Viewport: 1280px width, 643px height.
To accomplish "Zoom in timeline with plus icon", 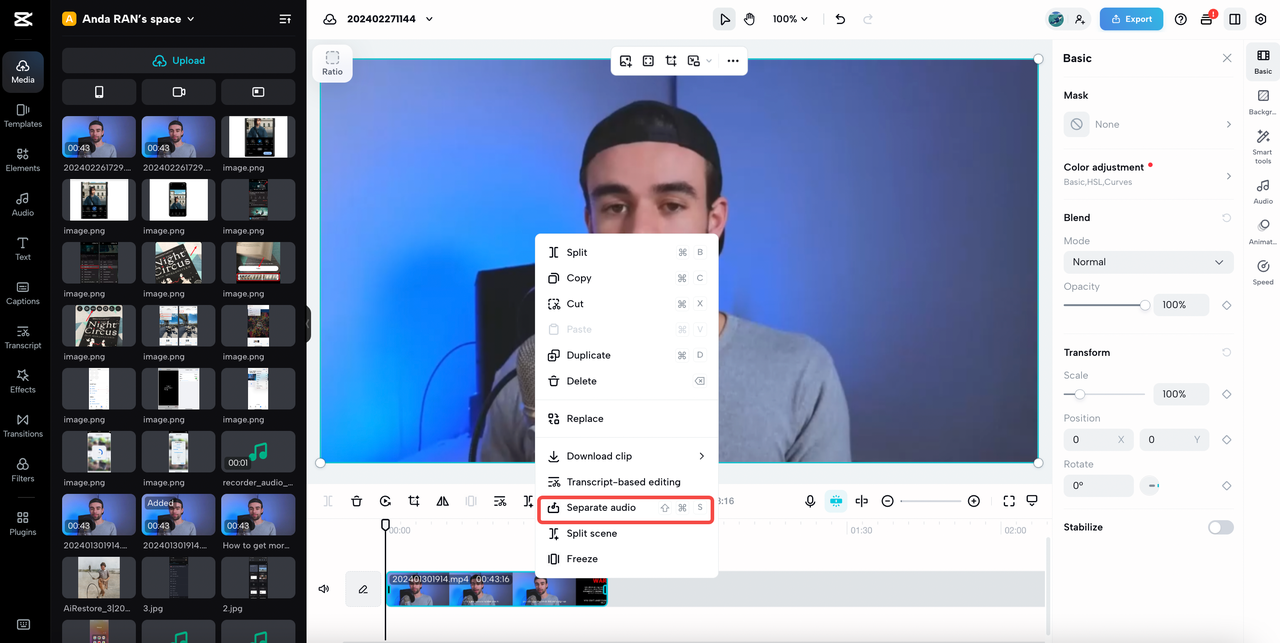I will 974,501.
